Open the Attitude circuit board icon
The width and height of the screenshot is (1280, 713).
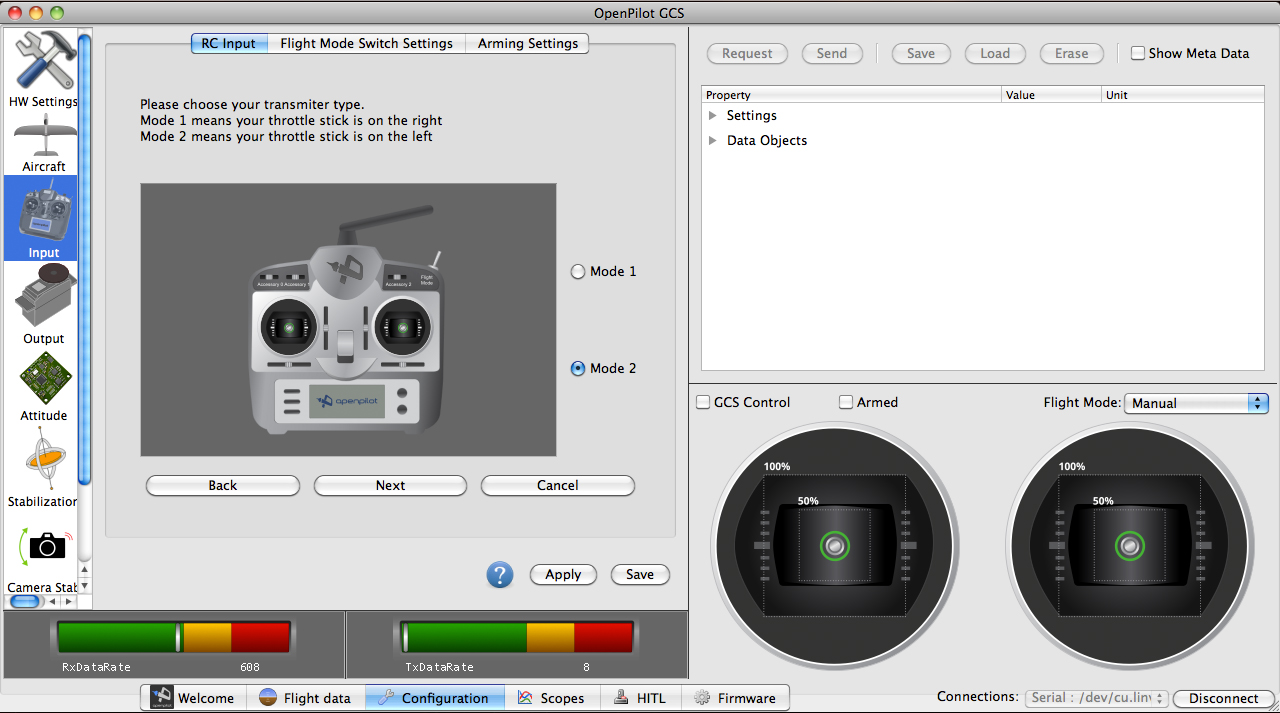point(44,376)
